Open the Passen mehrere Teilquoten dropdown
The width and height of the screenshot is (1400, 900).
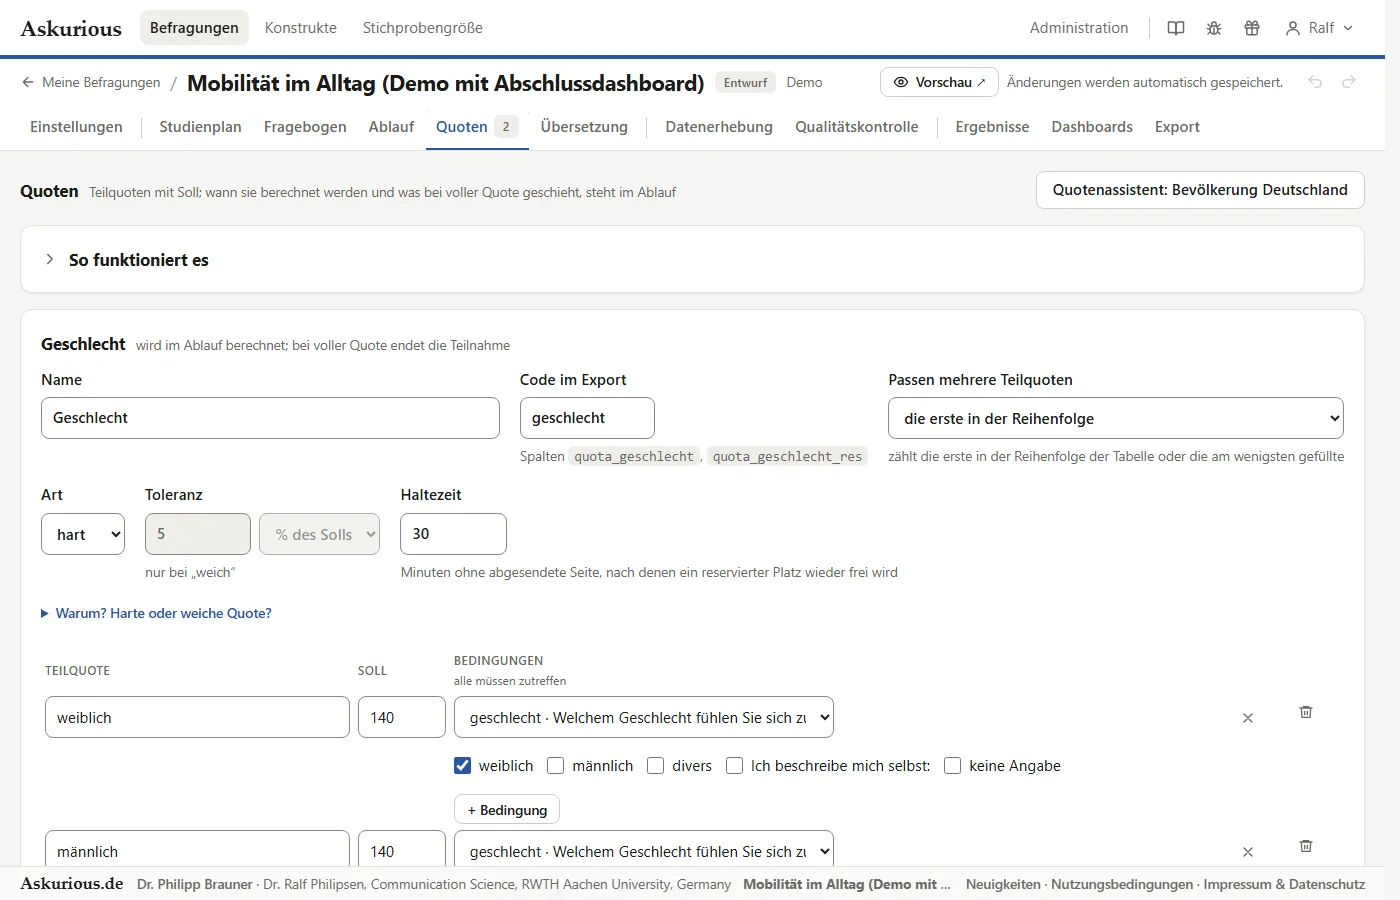pos(1116,418)
